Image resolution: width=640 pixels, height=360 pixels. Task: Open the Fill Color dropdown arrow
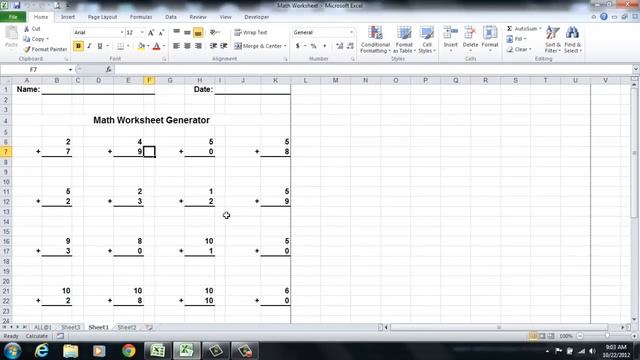point(148,46)
